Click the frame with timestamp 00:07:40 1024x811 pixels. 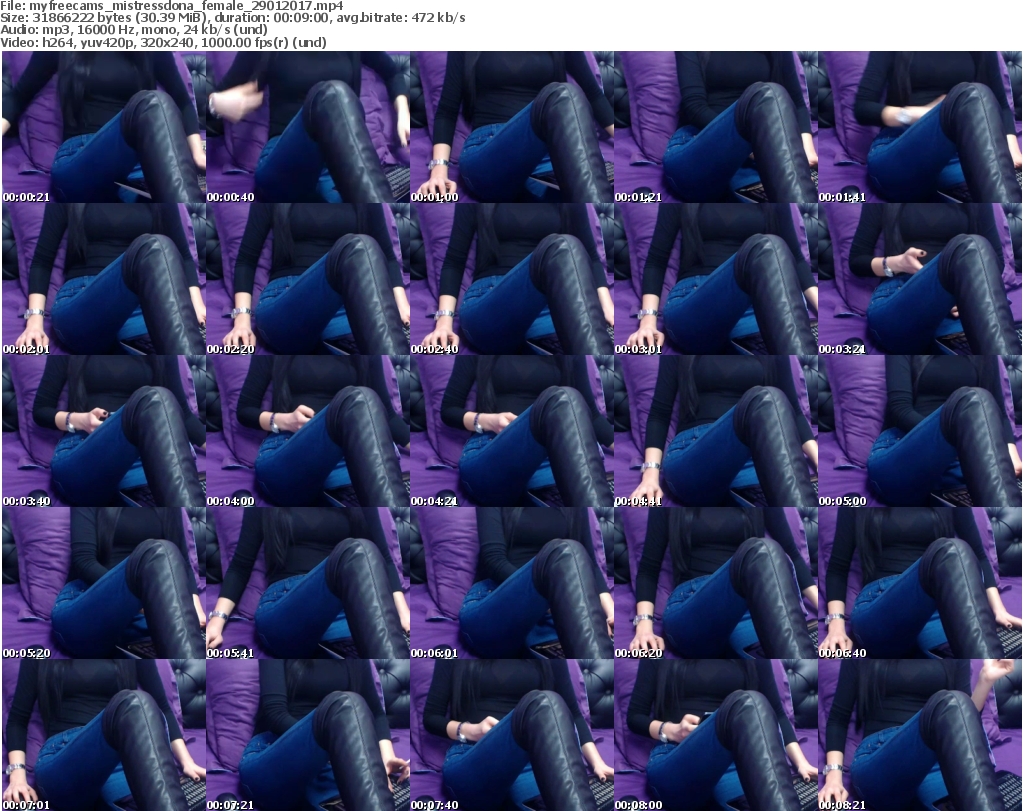point(511,735)
